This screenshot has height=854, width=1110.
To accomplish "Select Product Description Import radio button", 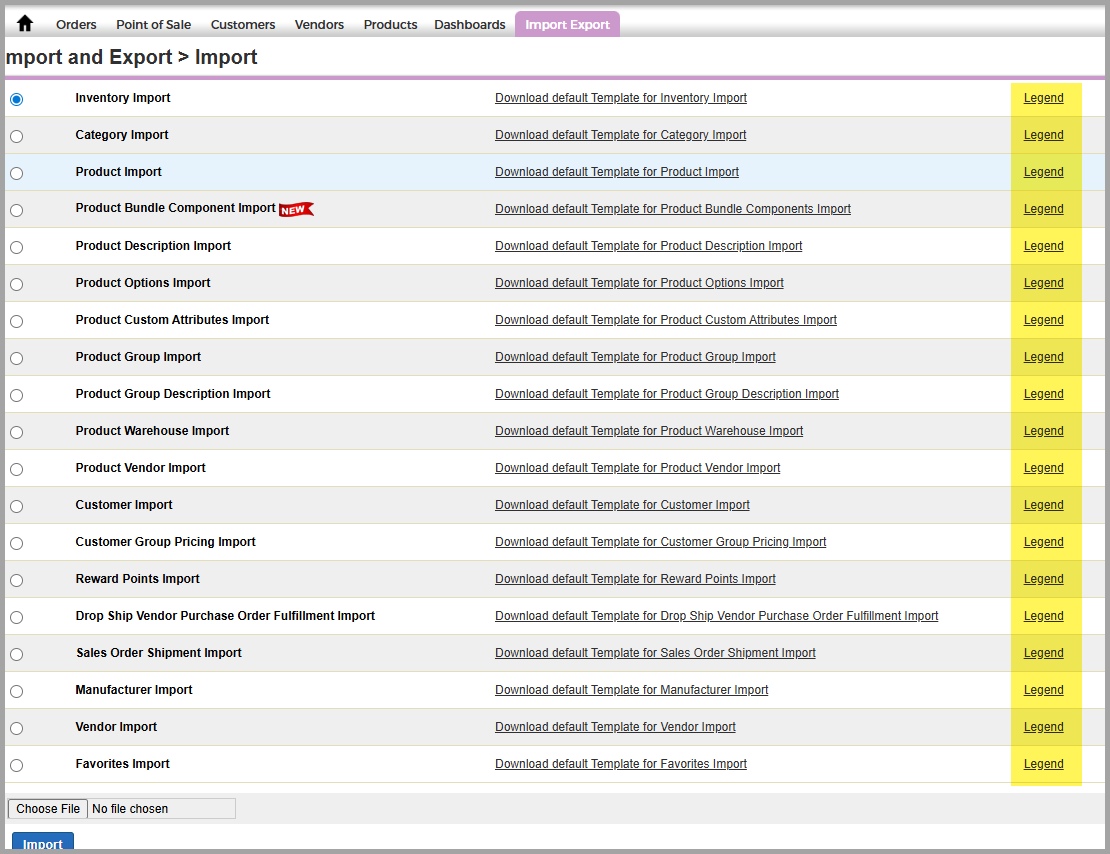I will pos(16,247).
